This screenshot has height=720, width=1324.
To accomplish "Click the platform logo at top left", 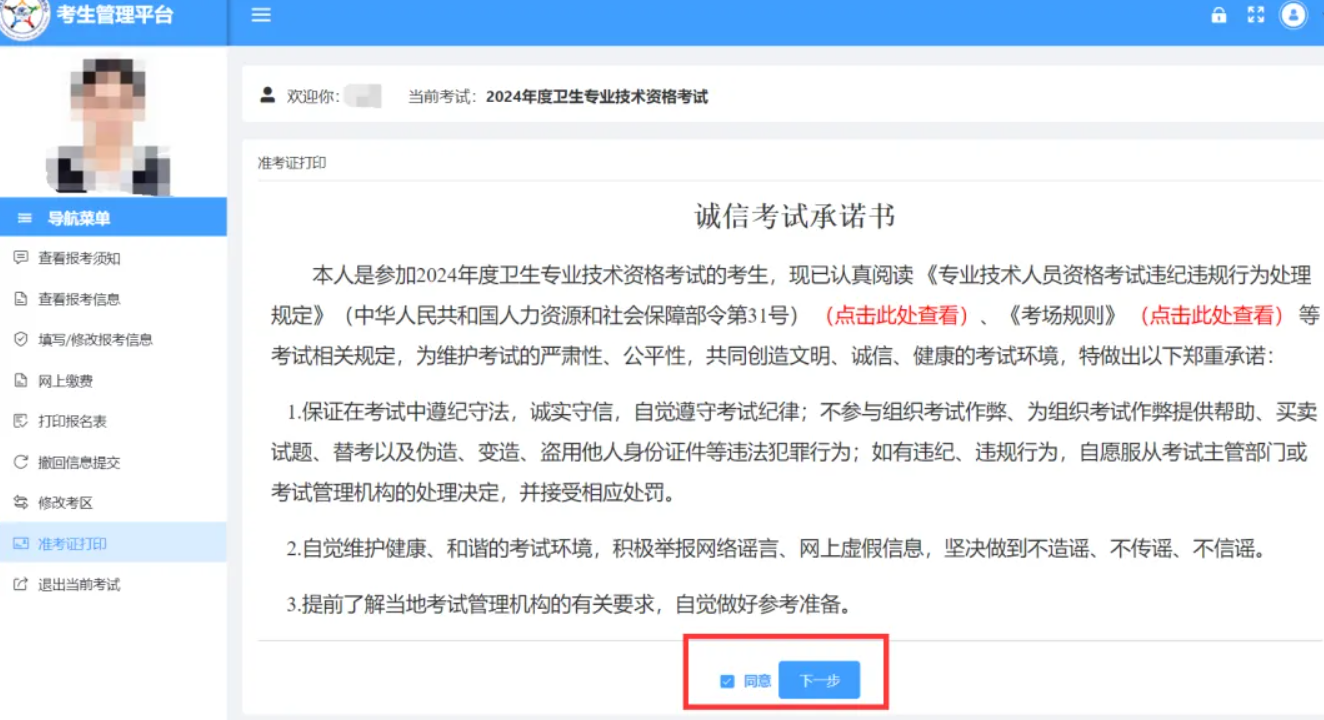I will [24, 18].
